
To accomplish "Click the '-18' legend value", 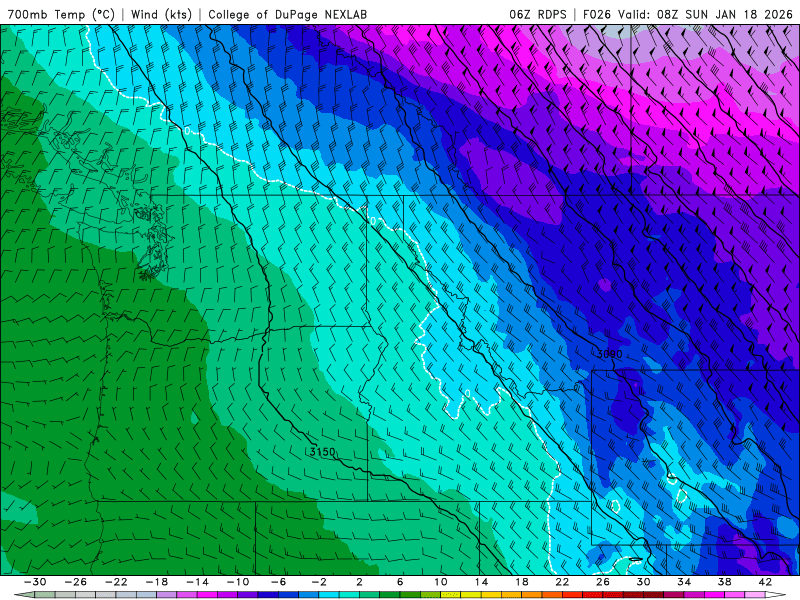I will [x=157, y=582].
